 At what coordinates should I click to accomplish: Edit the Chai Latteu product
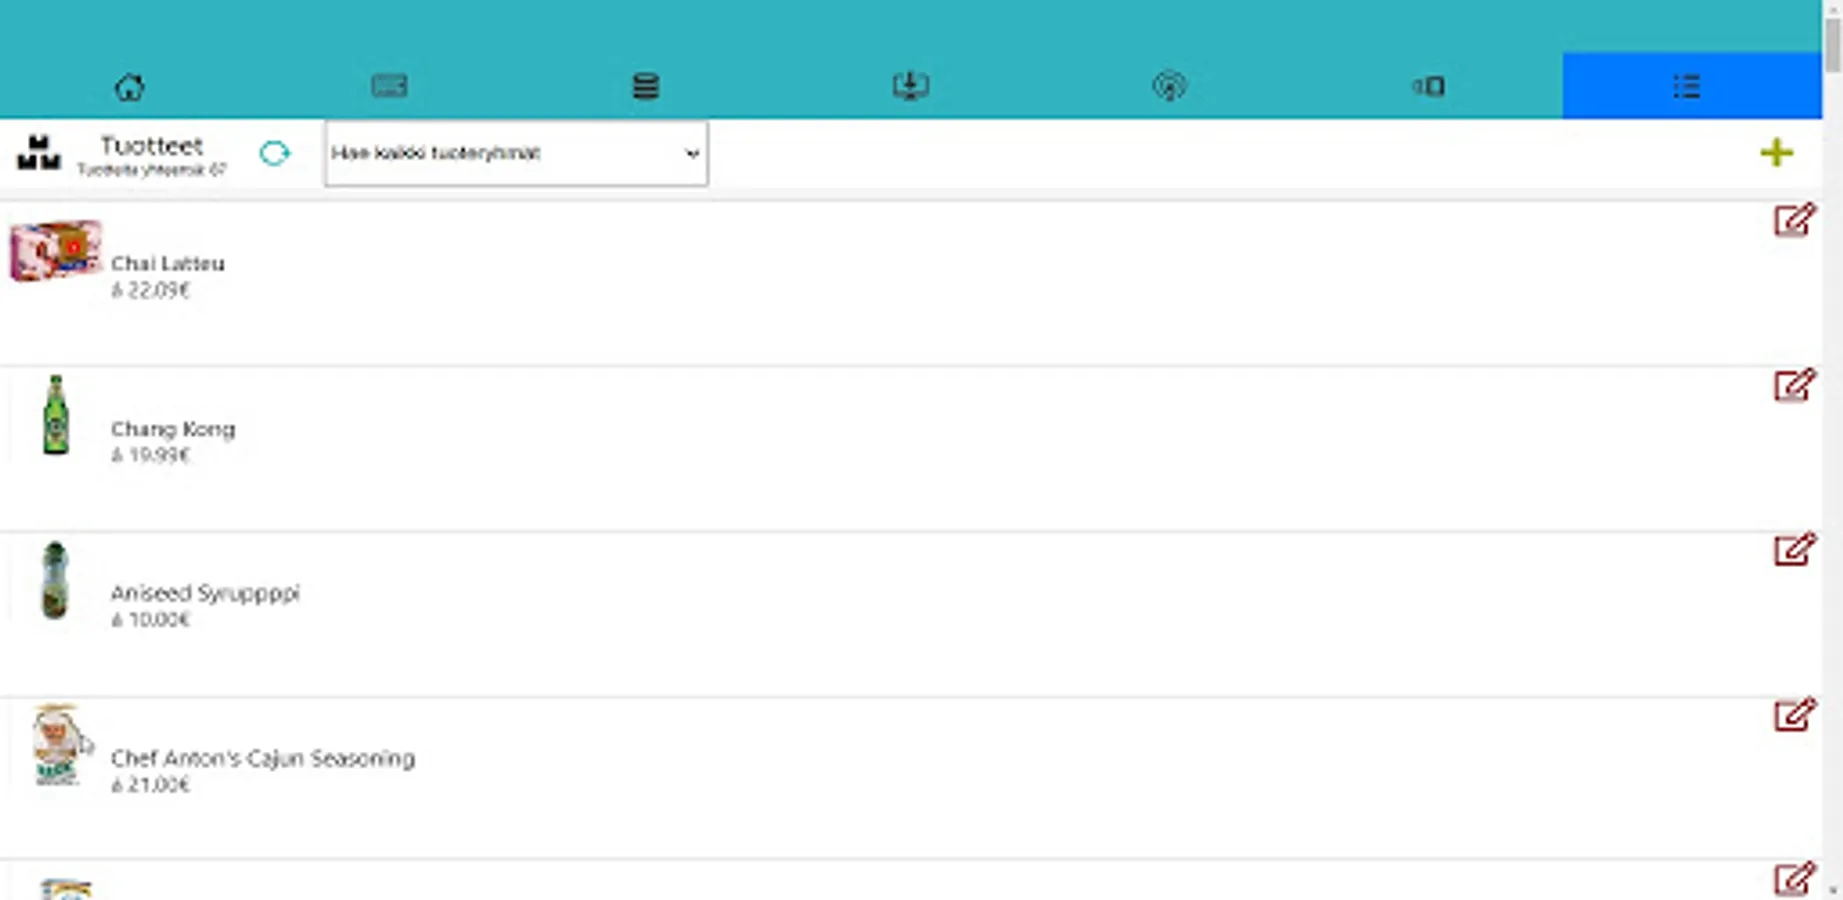tap(1795, 222)
